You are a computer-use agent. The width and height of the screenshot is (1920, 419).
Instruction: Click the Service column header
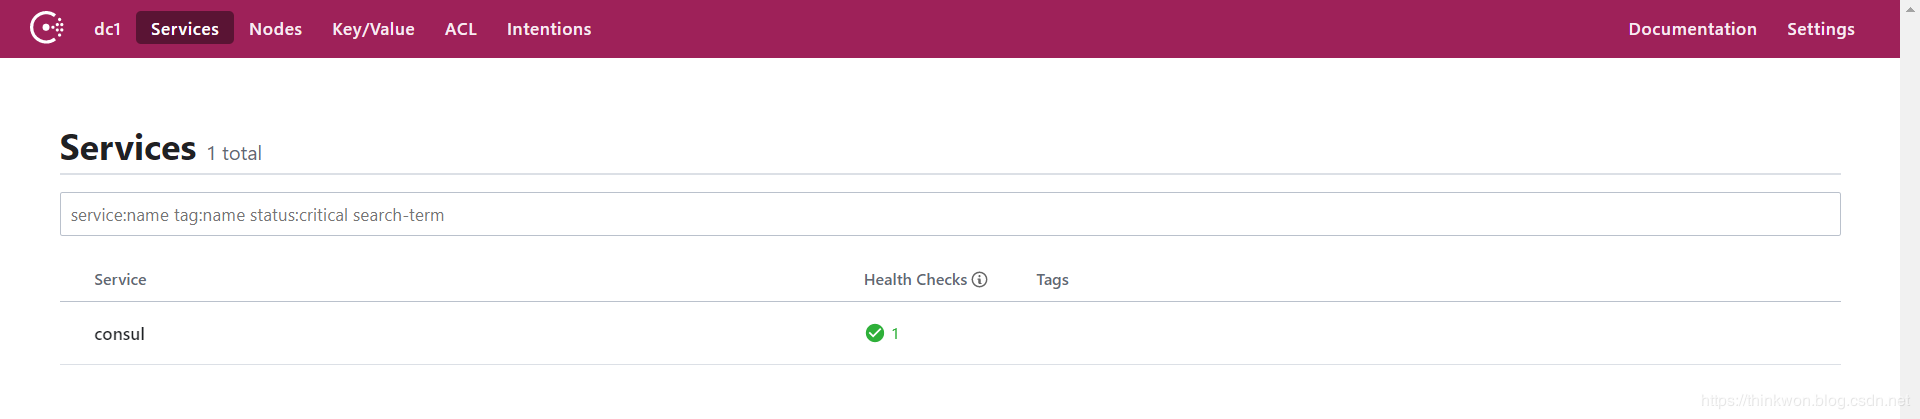120,280
